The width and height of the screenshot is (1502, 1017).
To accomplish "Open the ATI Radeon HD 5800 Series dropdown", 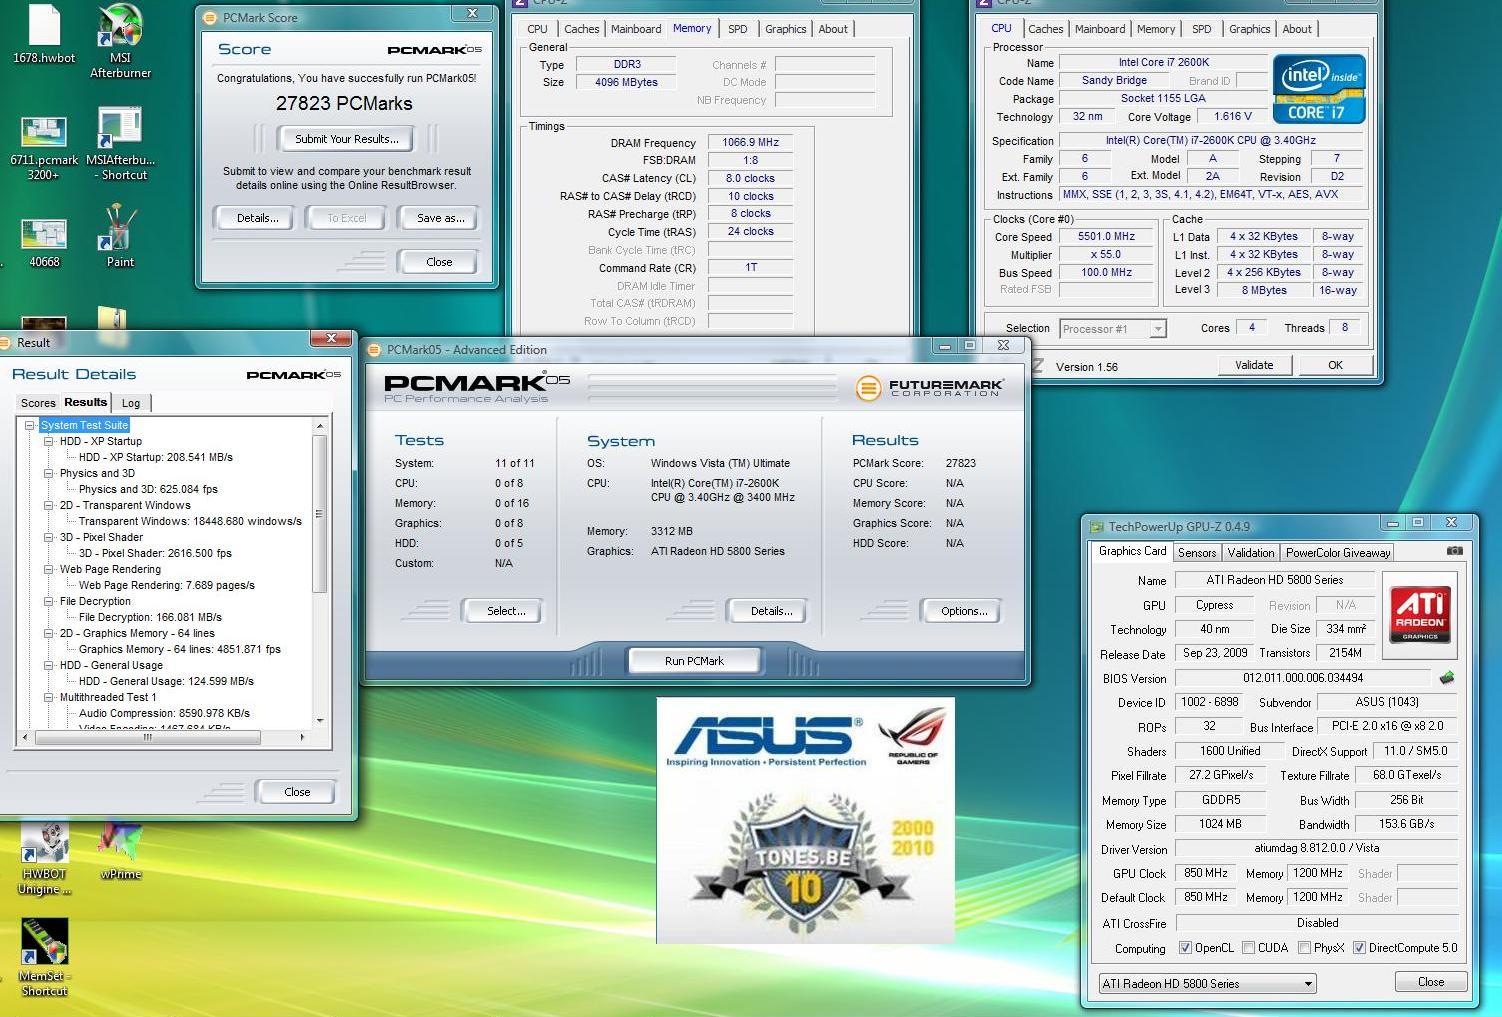I will coord(1207,983).
